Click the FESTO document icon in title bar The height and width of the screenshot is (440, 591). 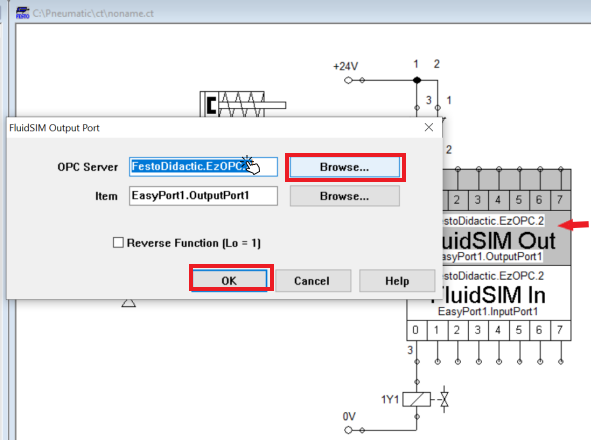pyautogui.click(x=22, y=13)
